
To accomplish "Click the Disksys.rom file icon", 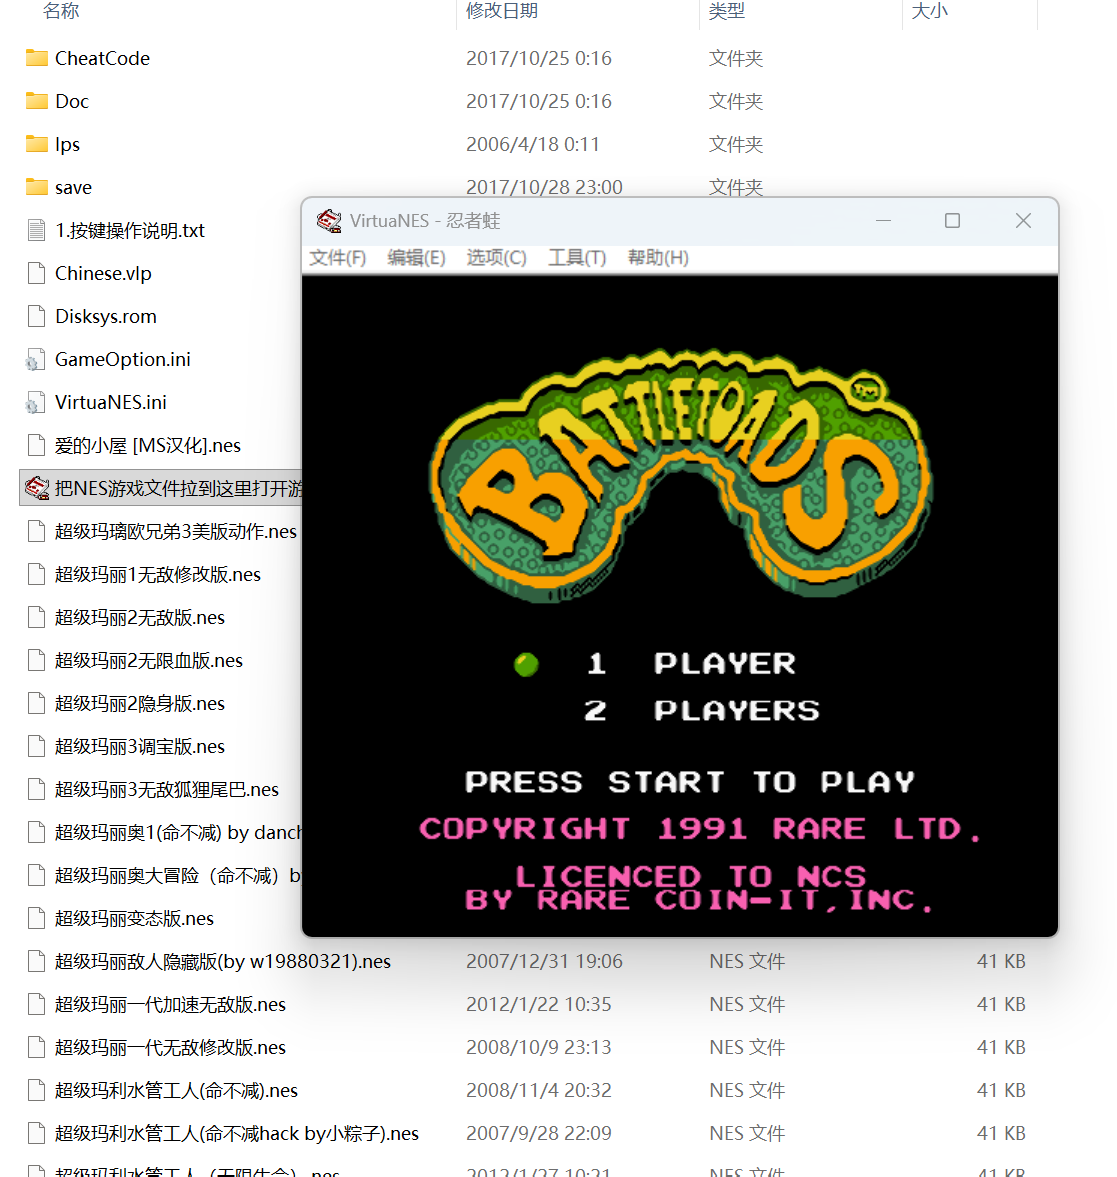I will [x=36, y=316].
